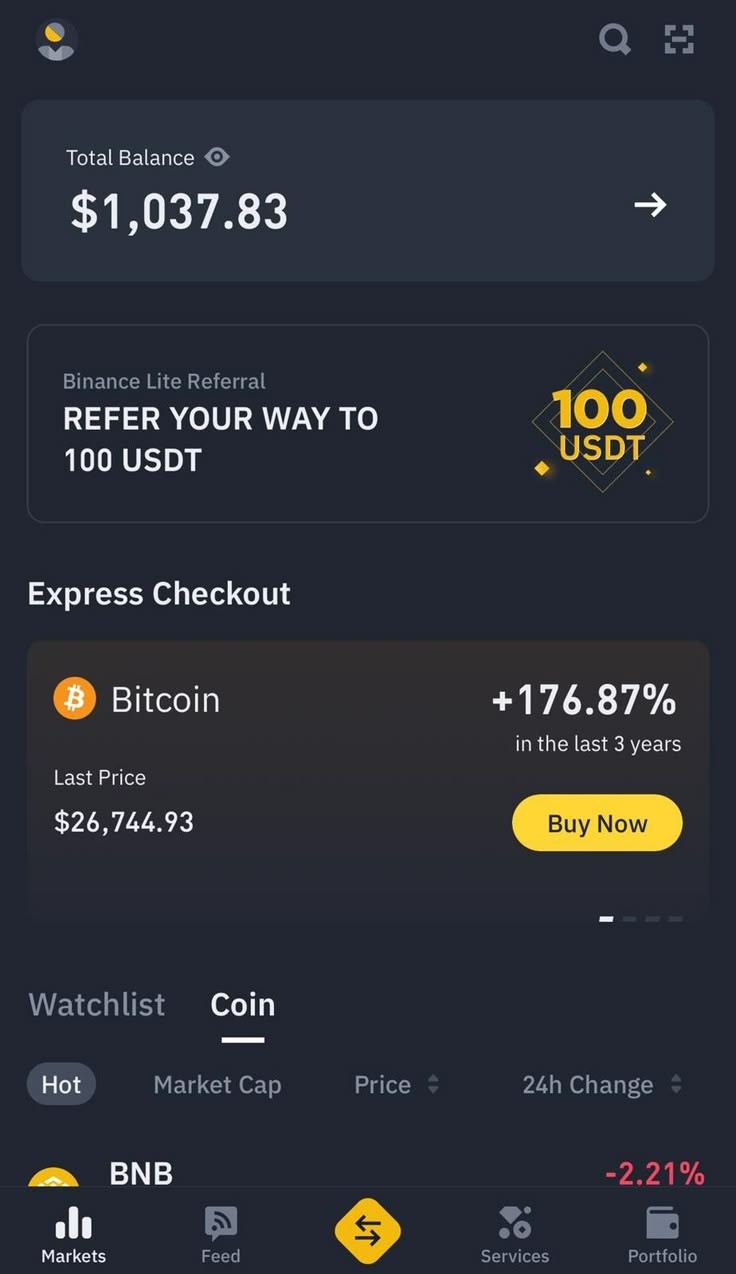Open the Binance Lite Referral banner
This screenshot has height=1274, width=736.
point(367,422)
